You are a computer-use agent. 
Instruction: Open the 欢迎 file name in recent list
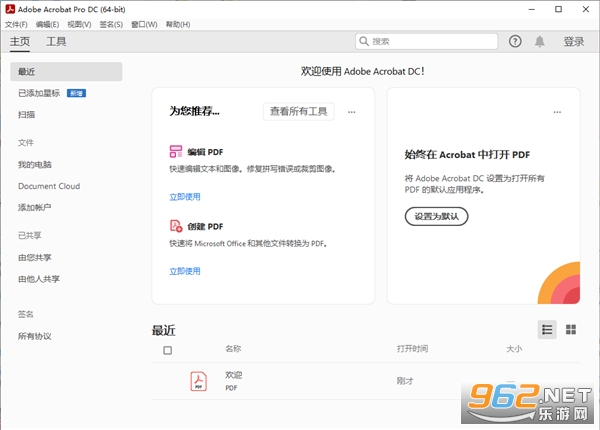point(233,375)
